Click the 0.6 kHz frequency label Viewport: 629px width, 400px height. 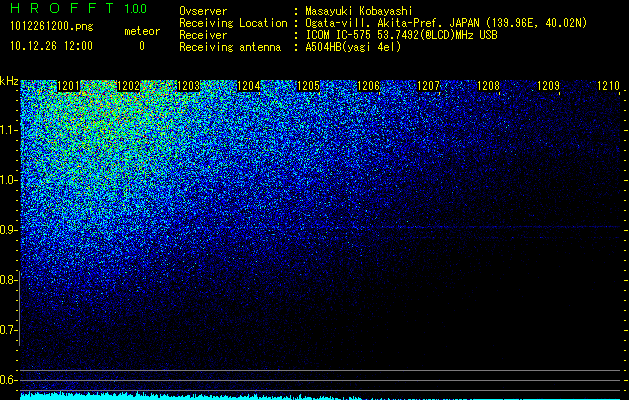[8, 380]
